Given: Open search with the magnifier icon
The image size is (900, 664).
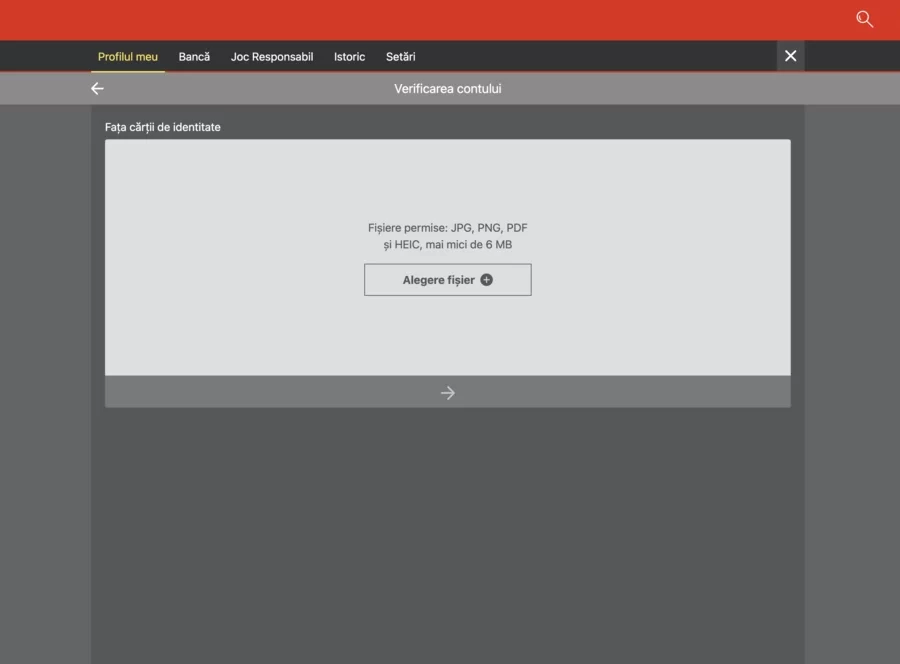Looking at the screenshot, I should (864, 19).
